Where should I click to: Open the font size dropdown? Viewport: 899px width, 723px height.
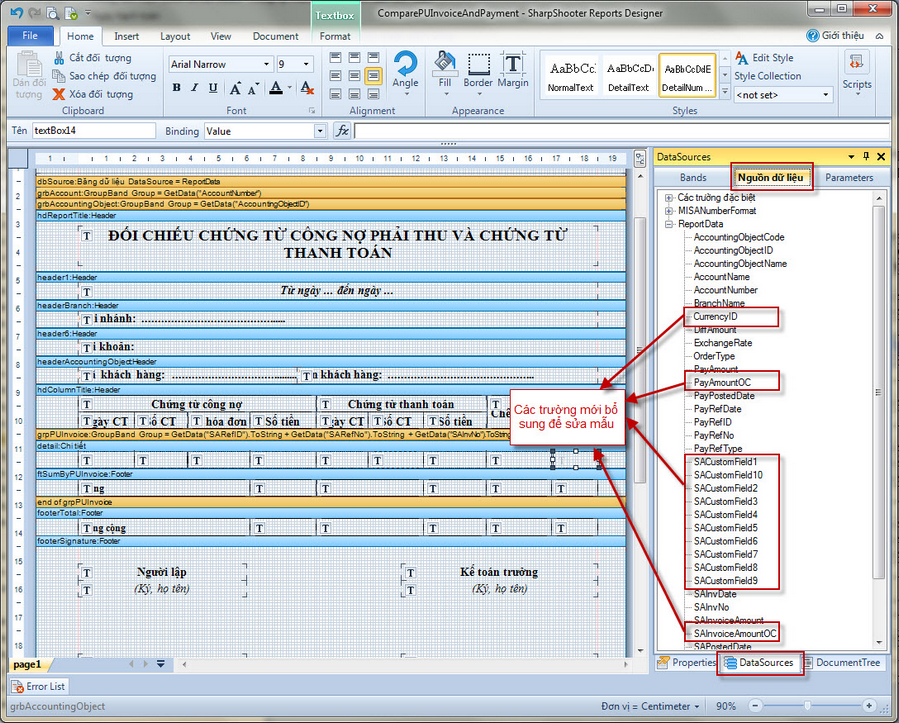click(x=306, y=64)
